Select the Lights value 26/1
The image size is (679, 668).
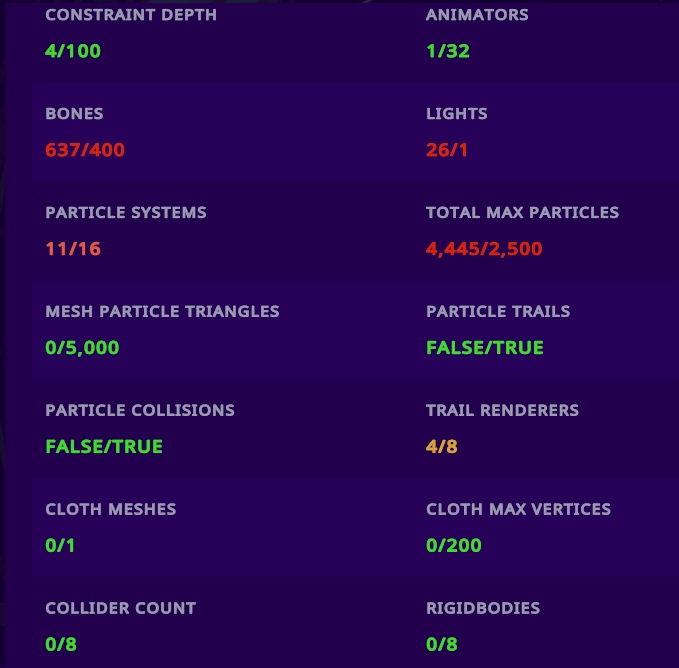[x=447, y=150]
